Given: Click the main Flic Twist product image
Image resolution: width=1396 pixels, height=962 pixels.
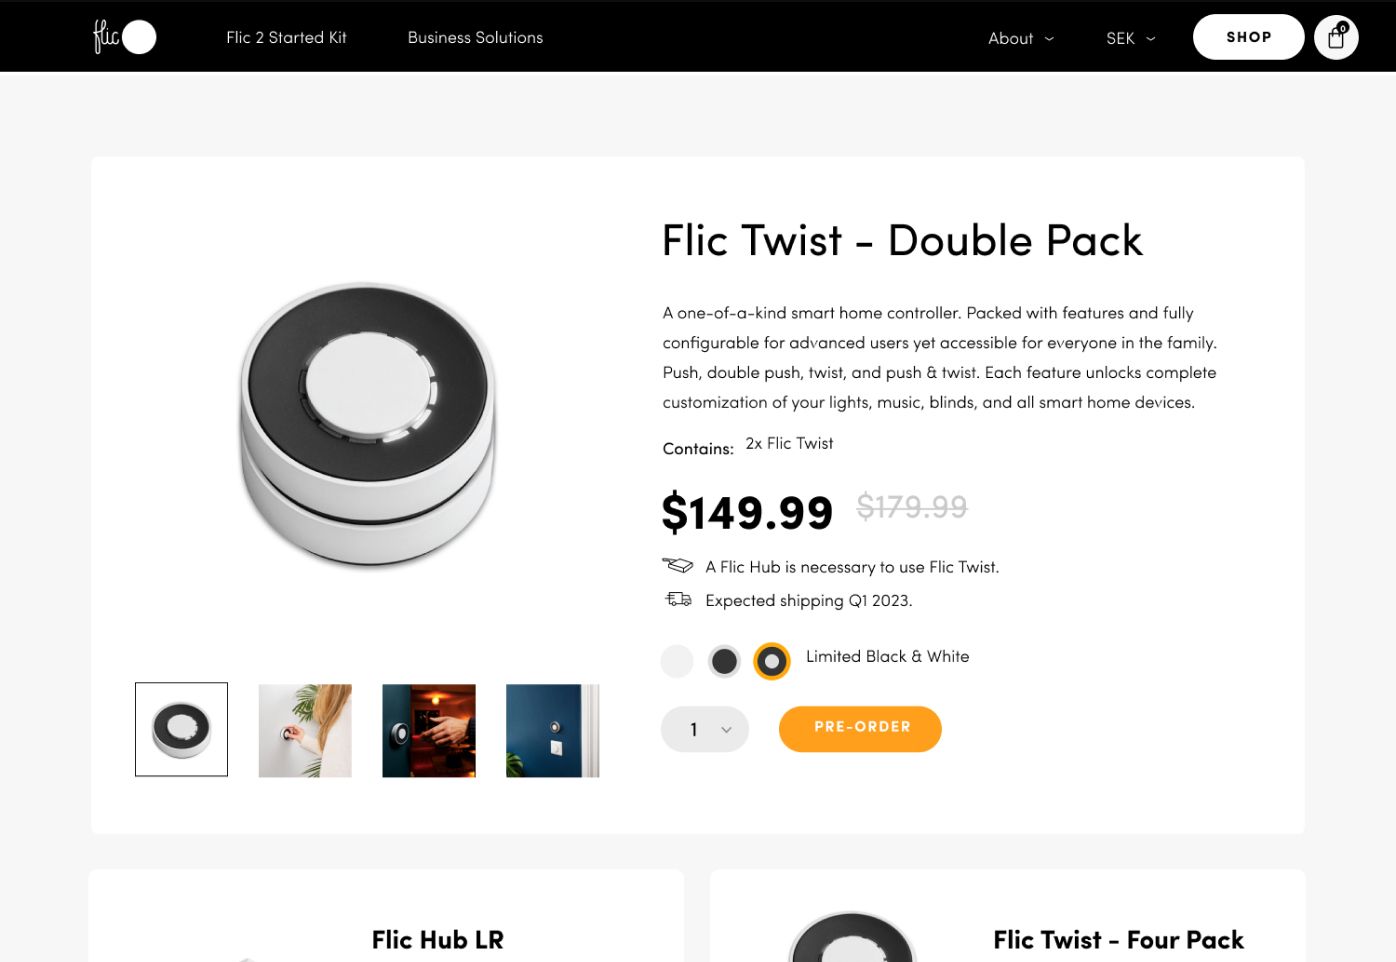Looking at the screenshot, I should (367, 426).
